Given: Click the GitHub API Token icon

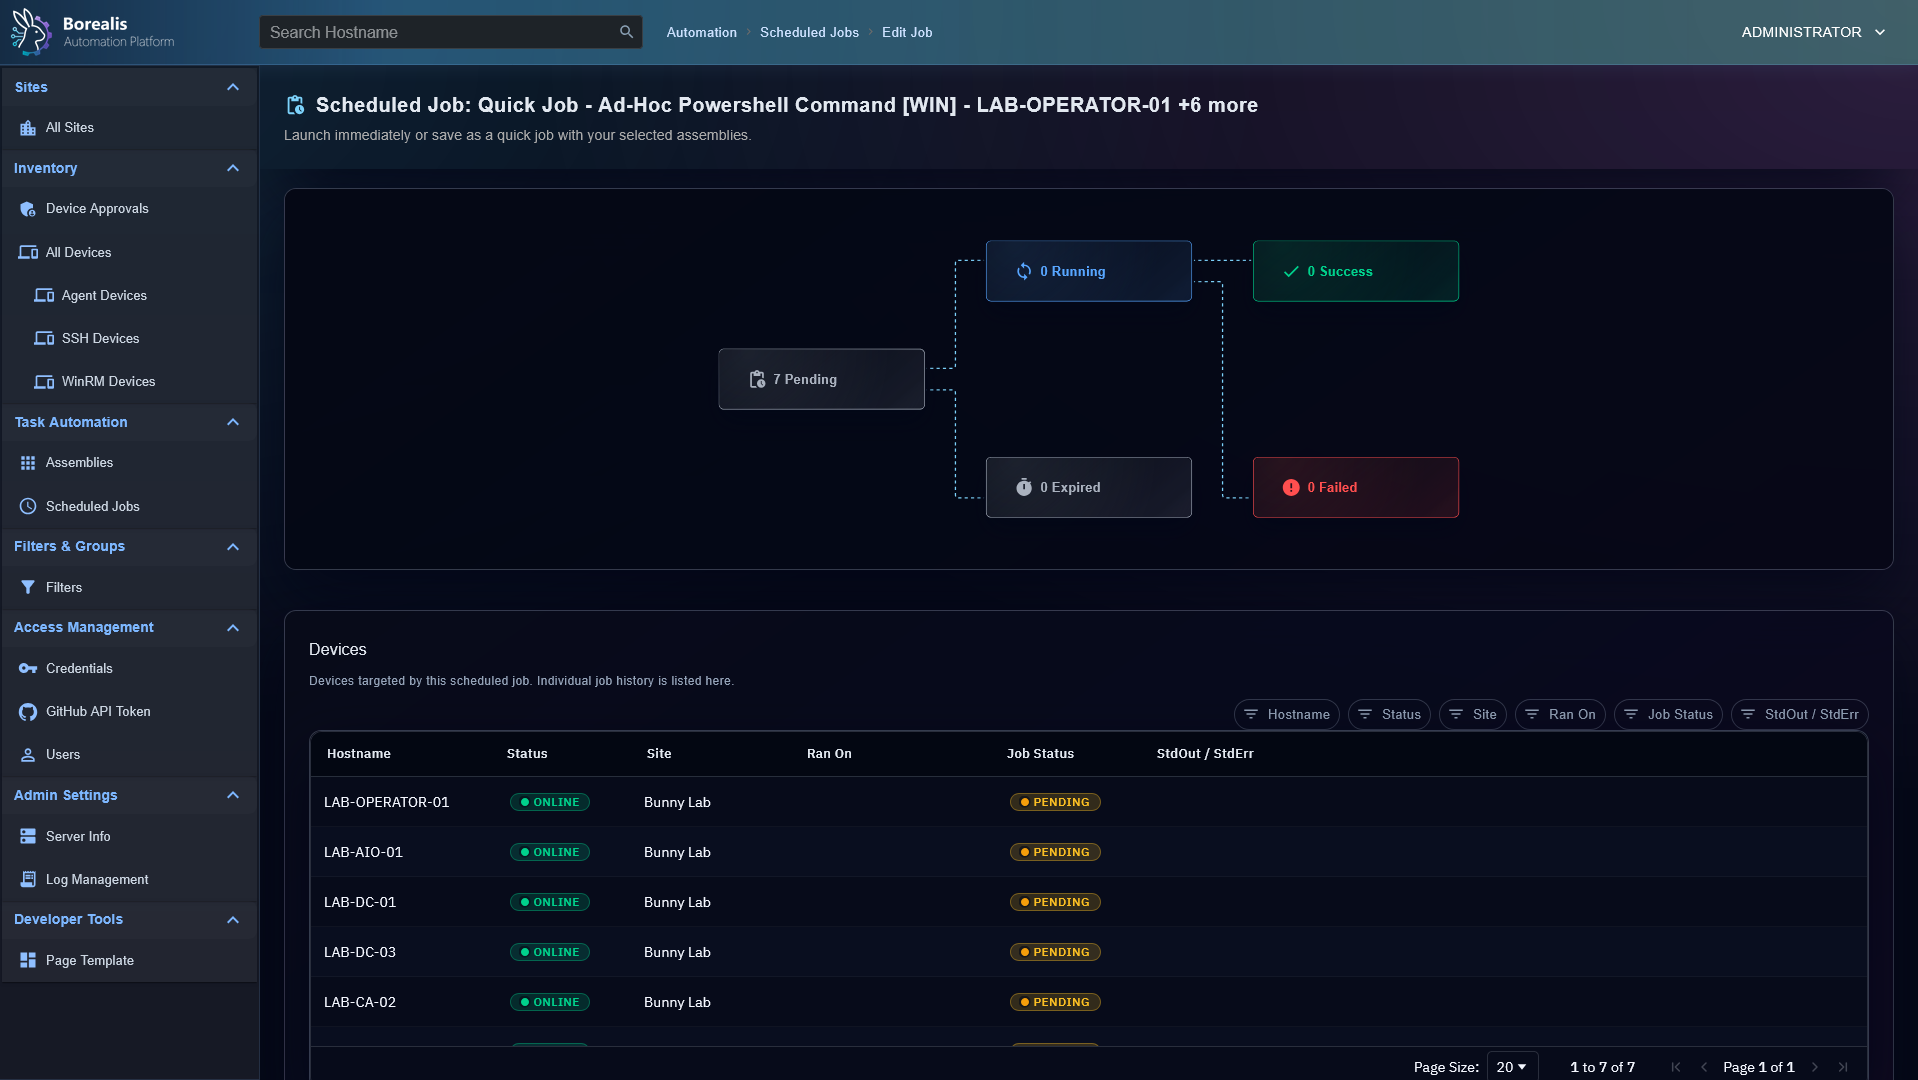Looking at the screenshot, I should 28,712.
